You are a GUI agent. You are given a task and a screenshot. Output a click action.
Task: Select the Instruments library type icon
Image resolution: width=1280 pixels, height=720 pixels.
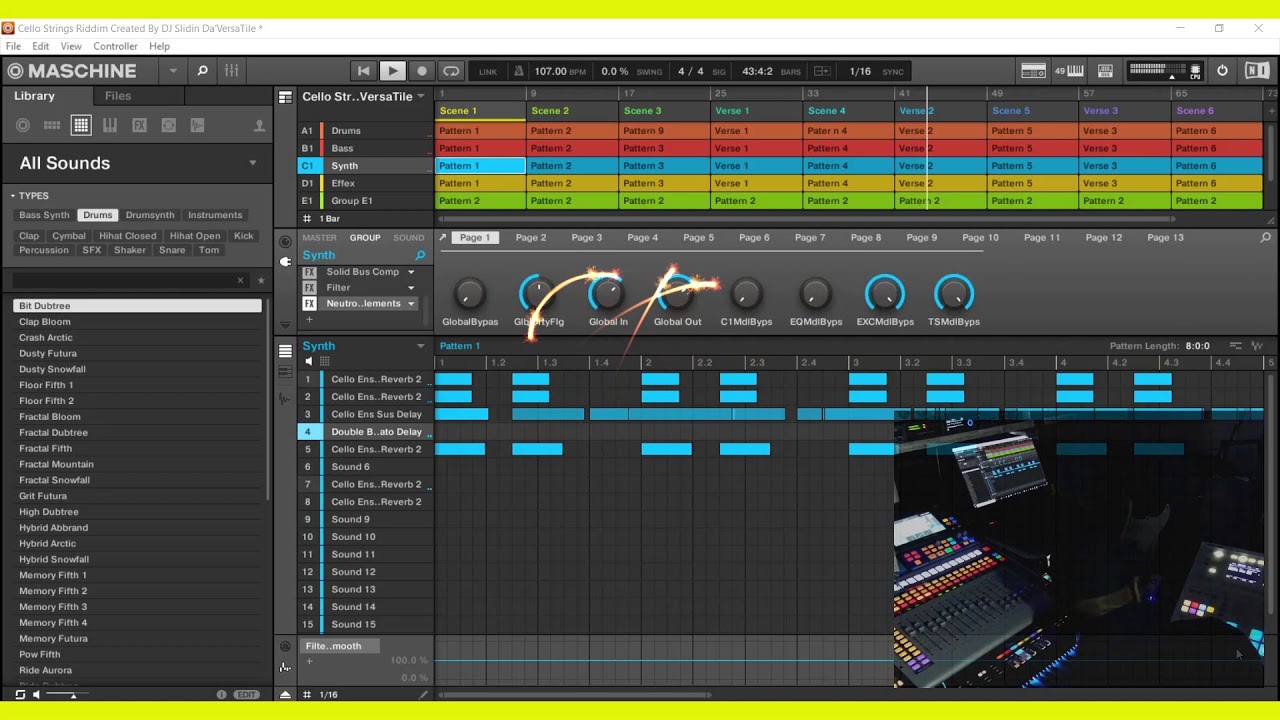click(x=110, y=125)
